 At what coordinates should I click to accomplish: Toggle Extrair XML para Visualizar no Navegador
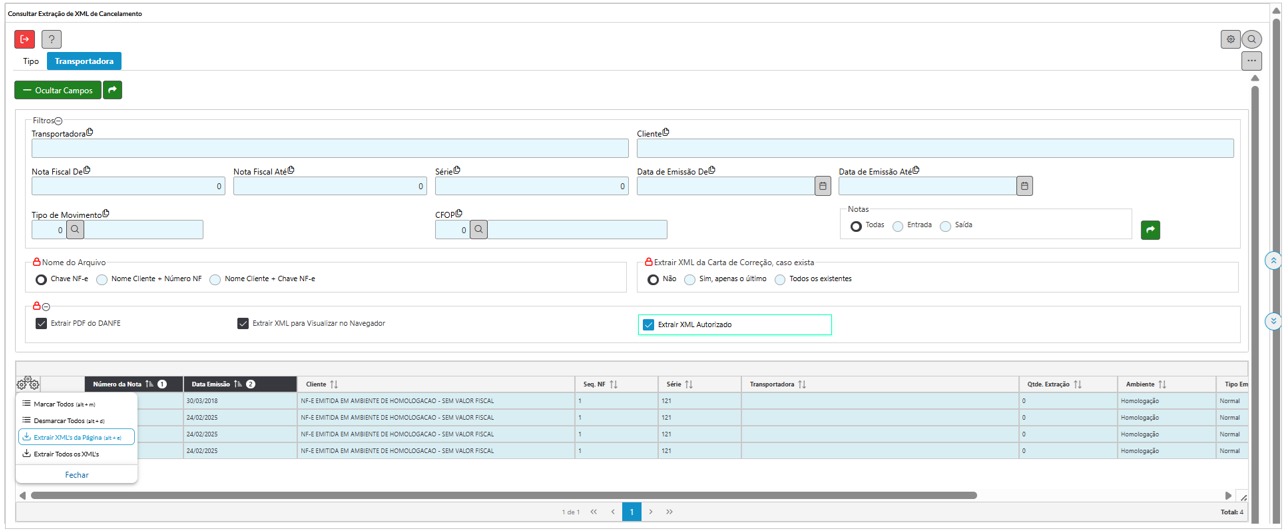[243, 324]
